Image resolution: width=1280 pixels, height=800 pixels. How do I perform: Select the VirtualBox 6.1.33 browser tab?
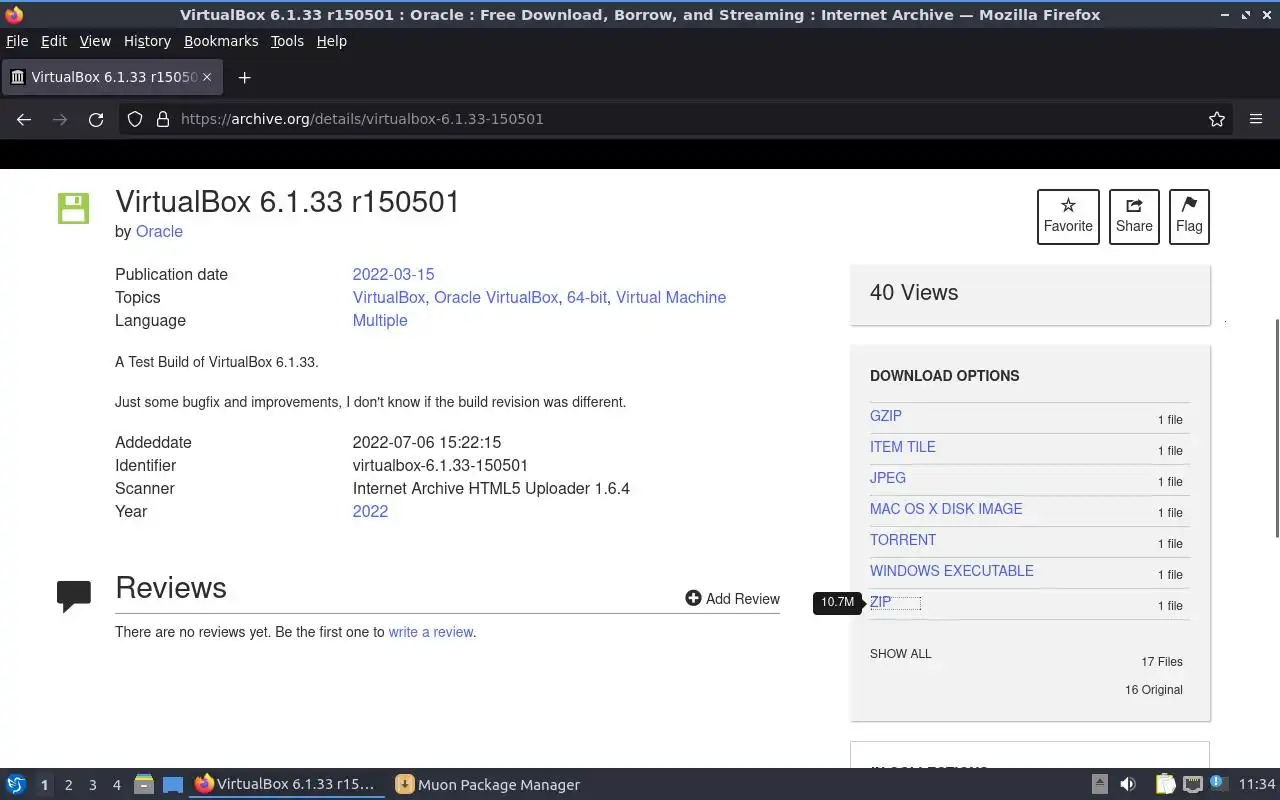pyautogui.click(x=112, y=77)
